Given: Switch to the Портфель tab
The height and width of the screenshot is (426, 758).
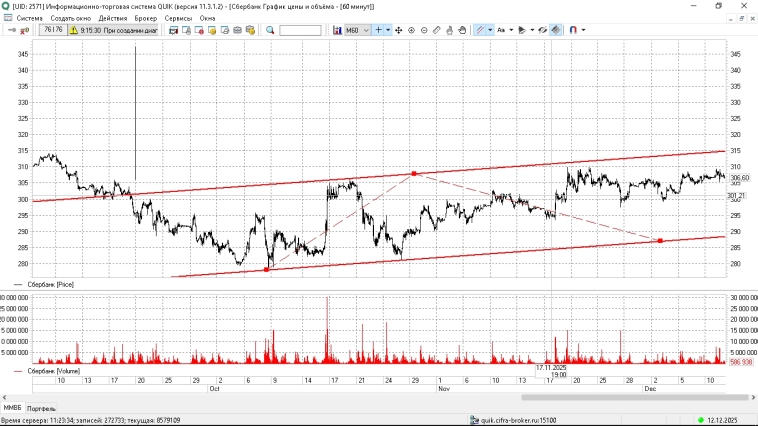Looking at the screenshot, I should (x=41, y=409).
